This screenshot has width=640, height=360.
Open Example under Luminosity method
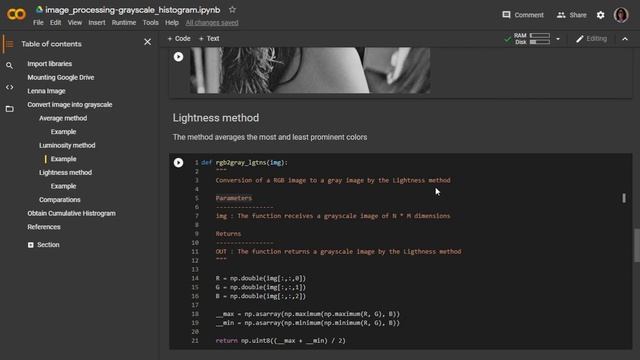tap(63, 159)
